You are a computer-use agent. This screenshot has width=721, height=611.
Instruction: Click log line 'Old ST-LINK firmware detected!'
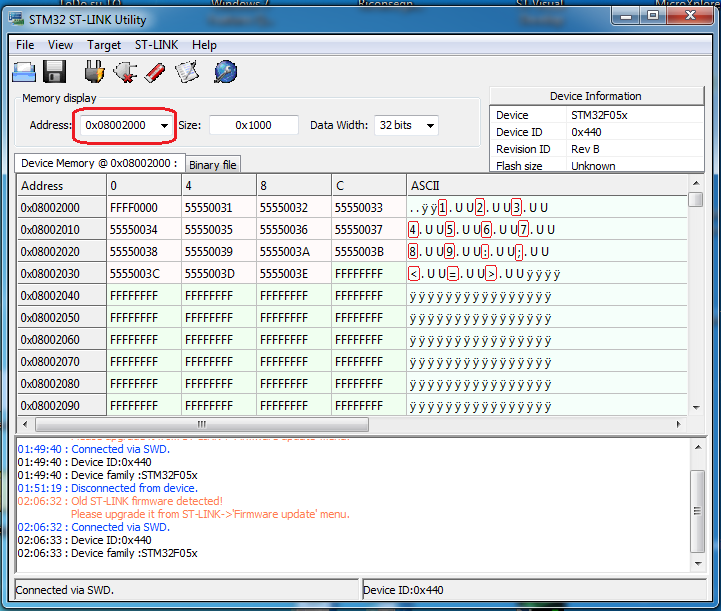click(147, 501)
